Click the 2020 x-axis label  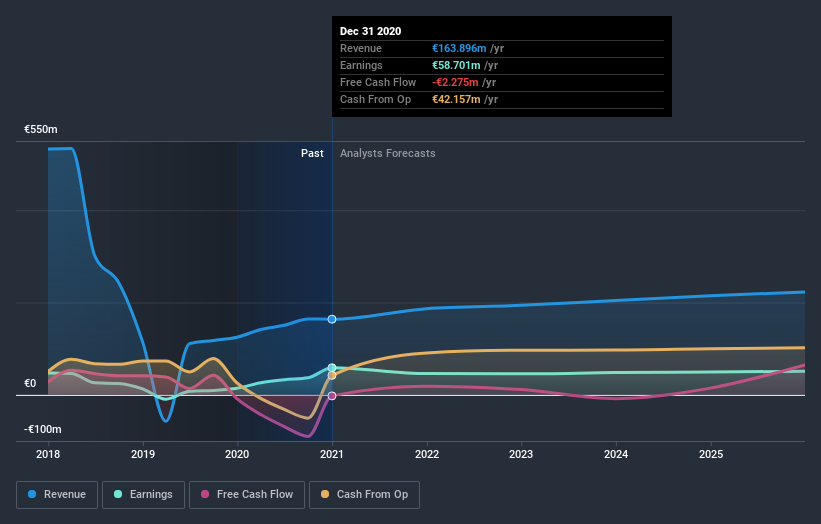tap(237, 454)
